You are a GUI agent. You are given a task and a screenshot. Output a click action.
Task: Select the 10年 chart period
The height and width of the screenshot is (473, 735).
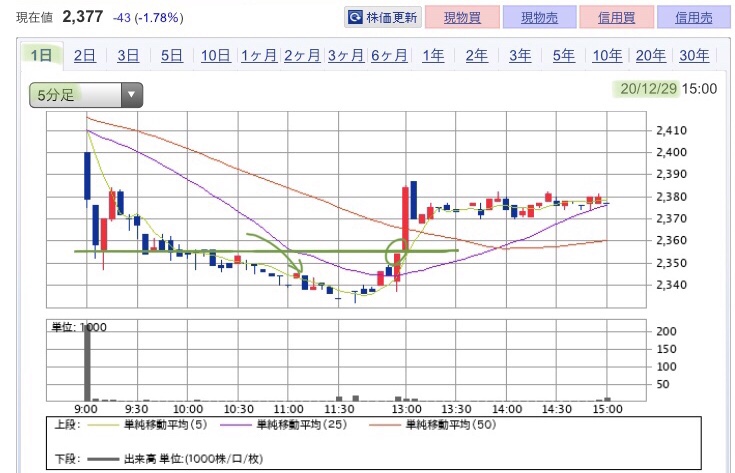pyautogui.click(x=608, y=55)
